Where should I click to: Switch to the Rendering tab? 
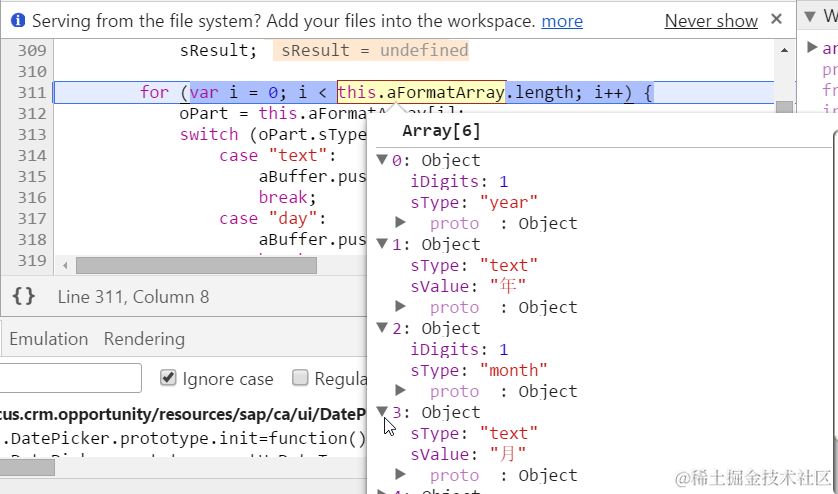[144, 339]
